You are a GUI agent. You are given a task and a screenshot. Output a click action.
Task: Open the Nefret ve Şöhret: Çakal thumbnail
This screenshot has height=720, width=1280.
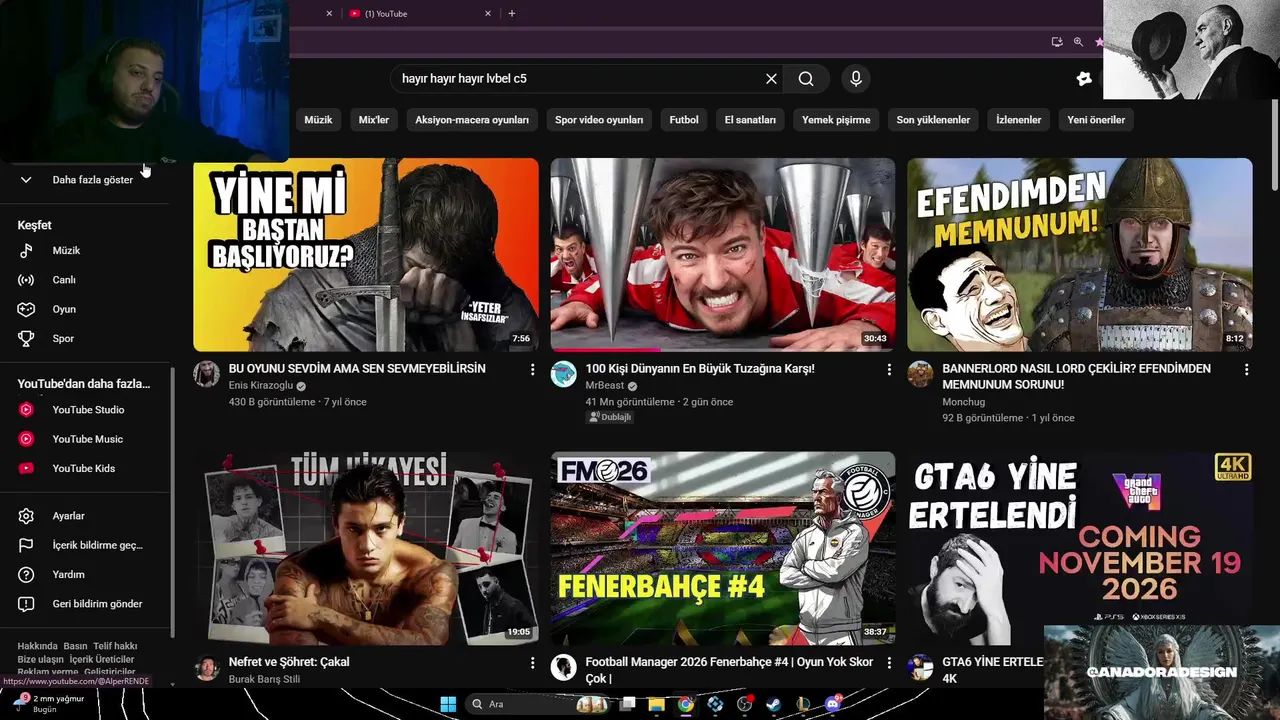click(x=366, y=548)
